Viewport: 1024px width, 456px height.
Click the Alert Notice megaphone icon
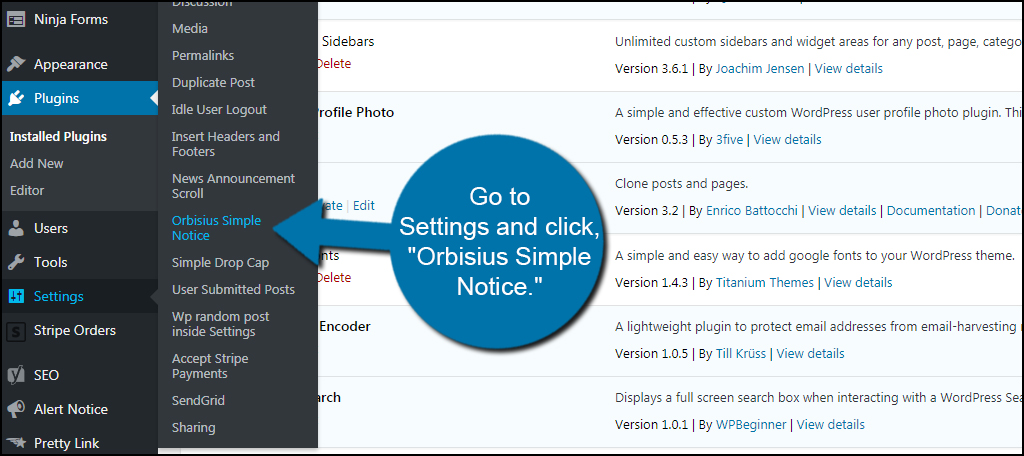[x=16, y=410]
